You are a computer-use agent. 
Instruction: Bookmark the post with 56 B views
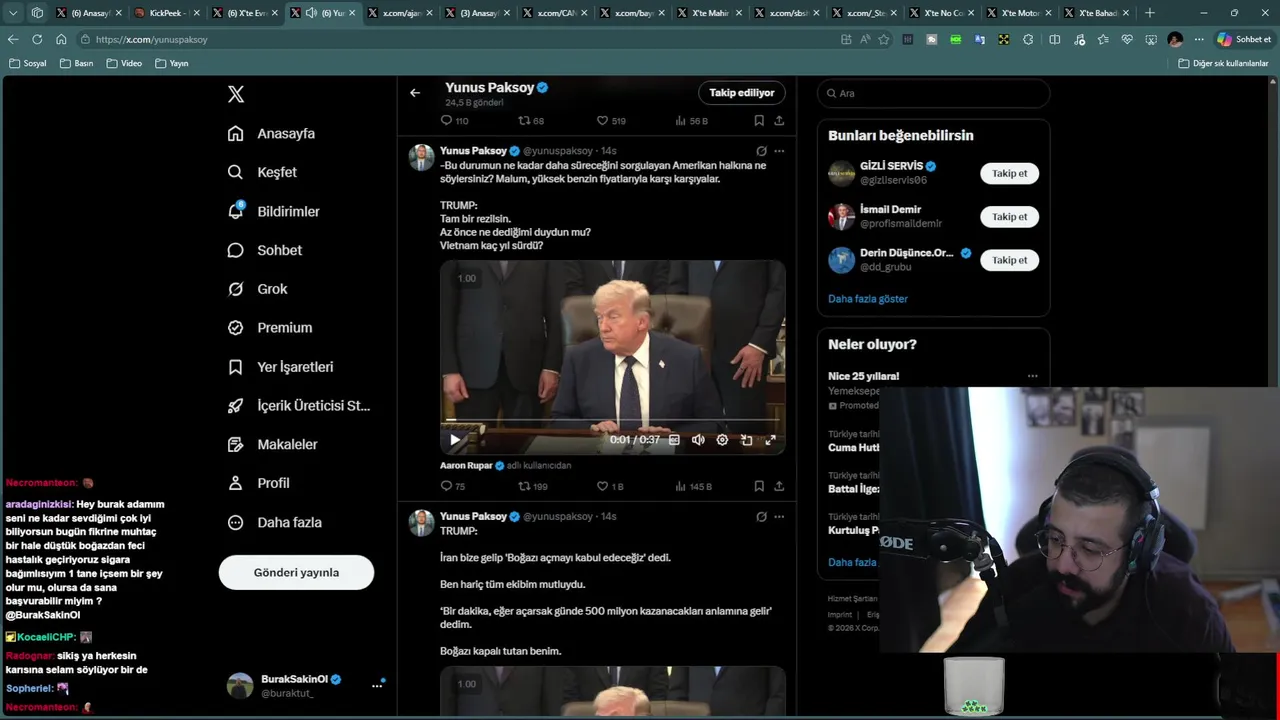[x=759, y=120]
